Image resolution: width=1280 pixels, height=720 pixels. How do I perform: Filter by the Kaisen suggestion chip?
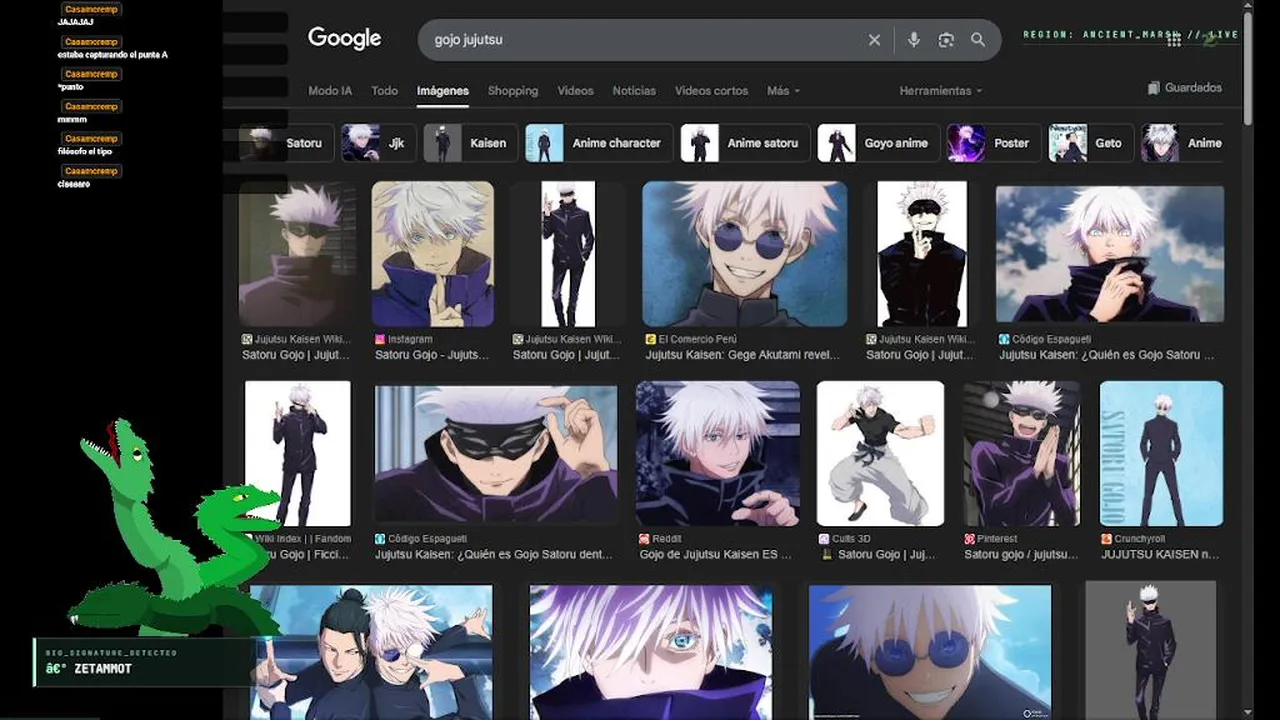coord(470,143)
